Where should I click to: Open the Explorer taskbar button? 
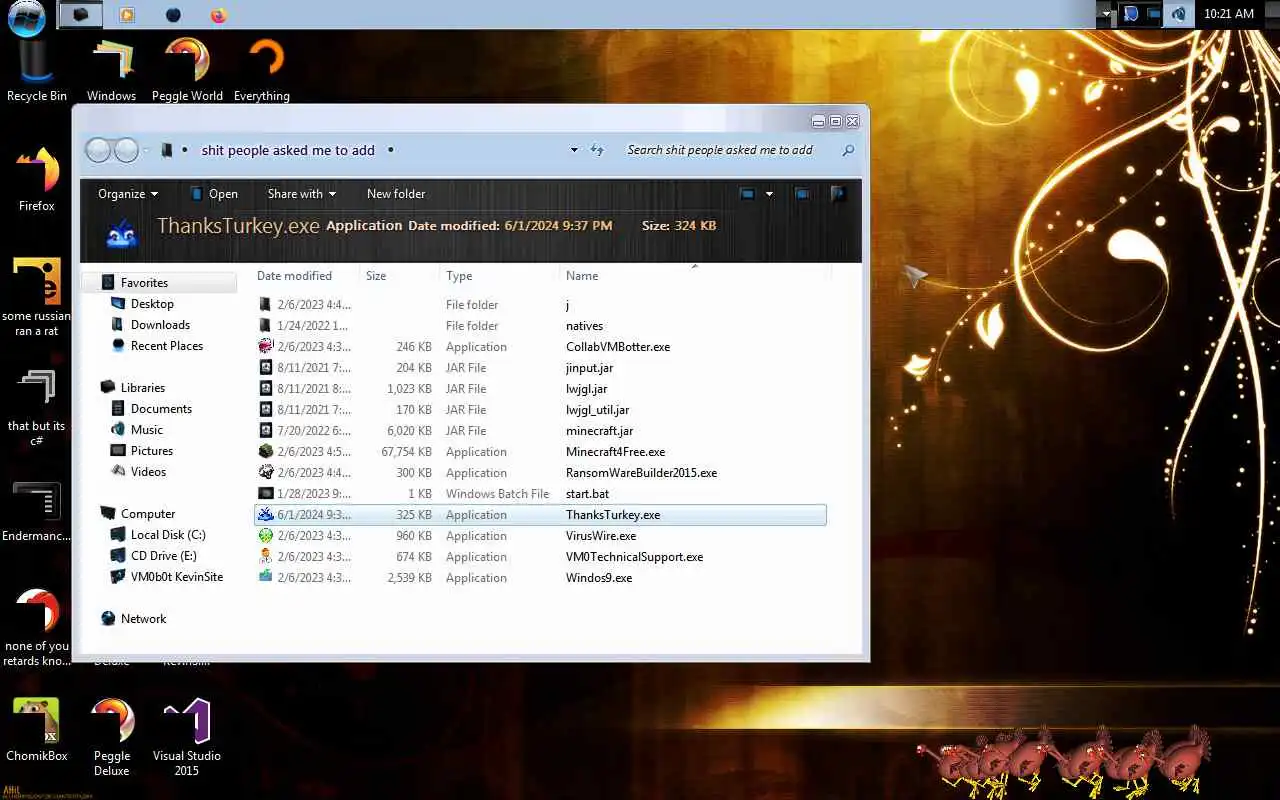[x=81, y=15]
